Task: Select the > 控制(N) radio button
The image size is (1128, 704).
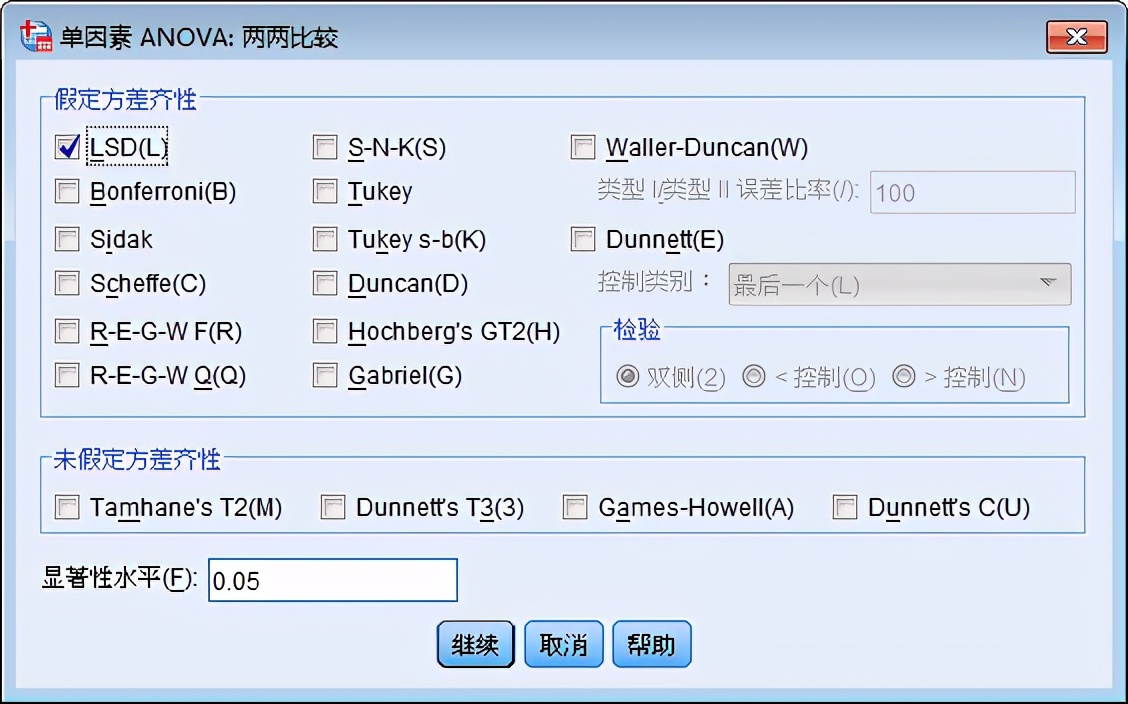Action: pos(904,376)
